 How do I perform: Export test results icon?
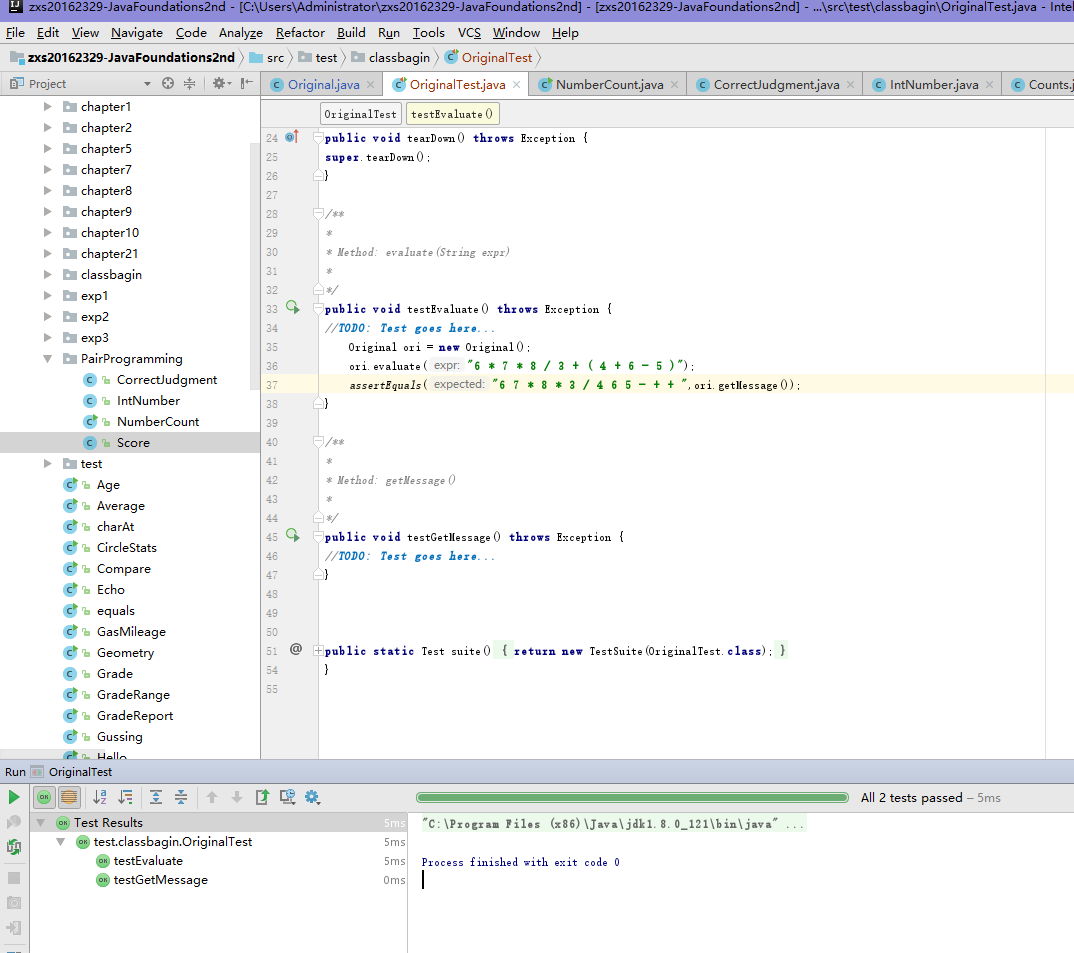[x=262, y=797]
